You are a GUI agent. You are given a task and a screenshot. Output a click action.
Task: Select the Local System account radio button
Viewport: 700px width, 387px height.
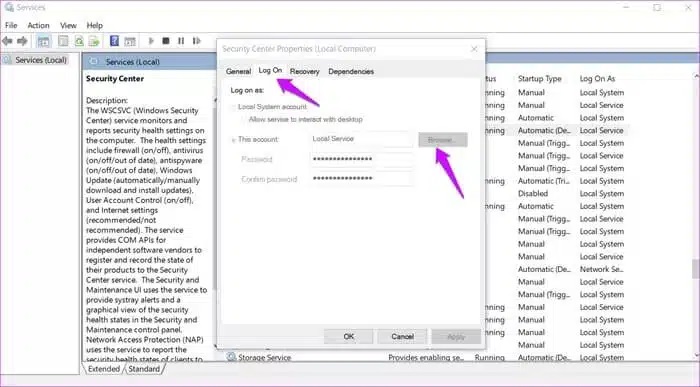point(233,107)
